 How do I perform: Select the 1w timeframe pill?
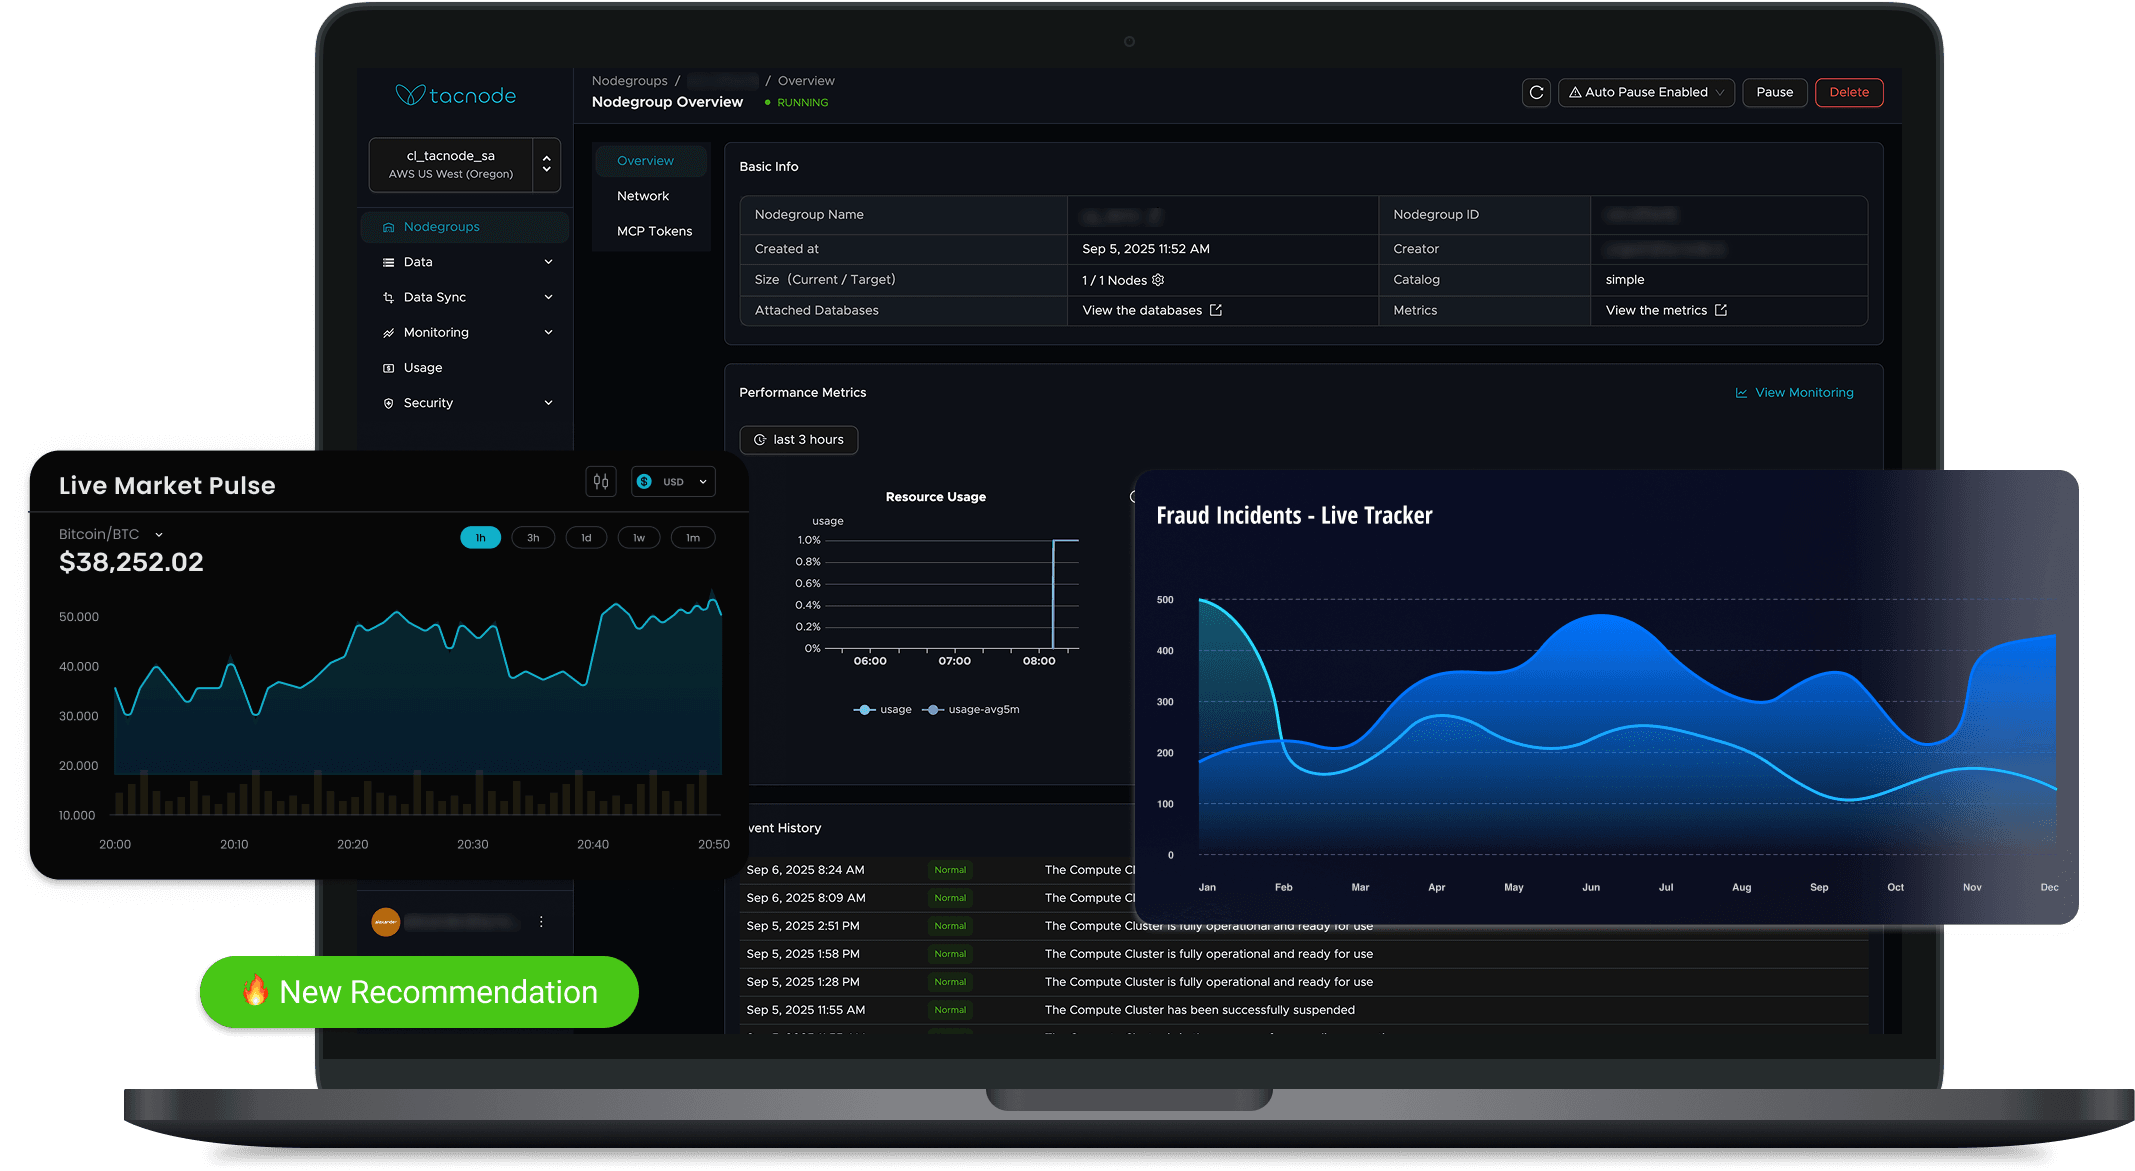coord(639,538)
